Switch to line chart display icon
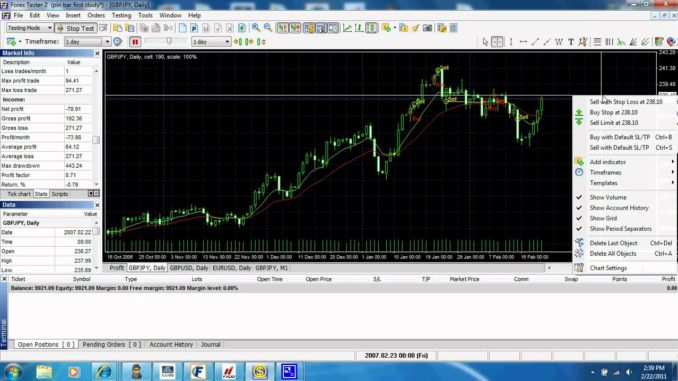 [x=347, y=28]
